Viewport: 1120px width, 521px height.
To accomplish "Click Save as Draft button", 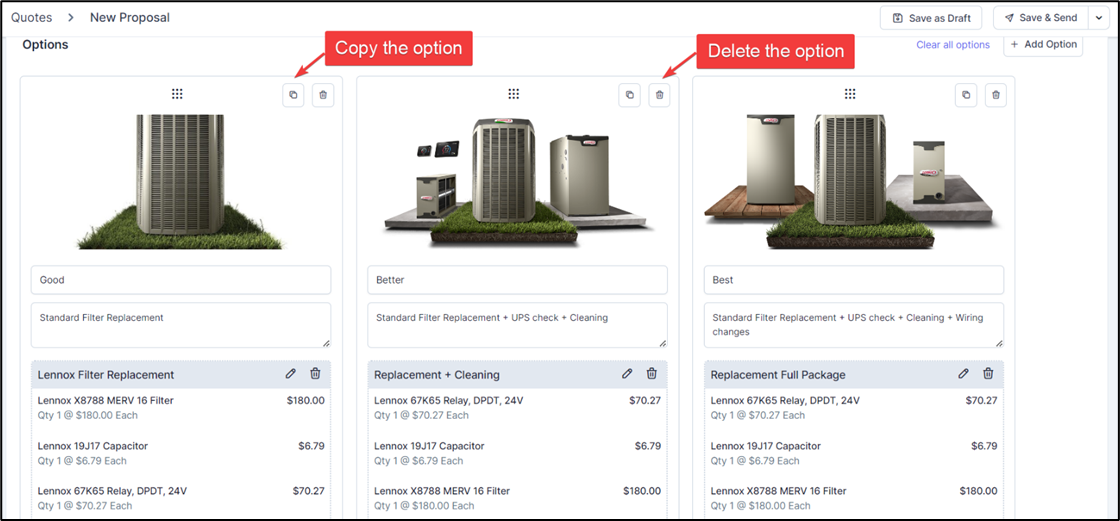I will (x=931, y=18).
